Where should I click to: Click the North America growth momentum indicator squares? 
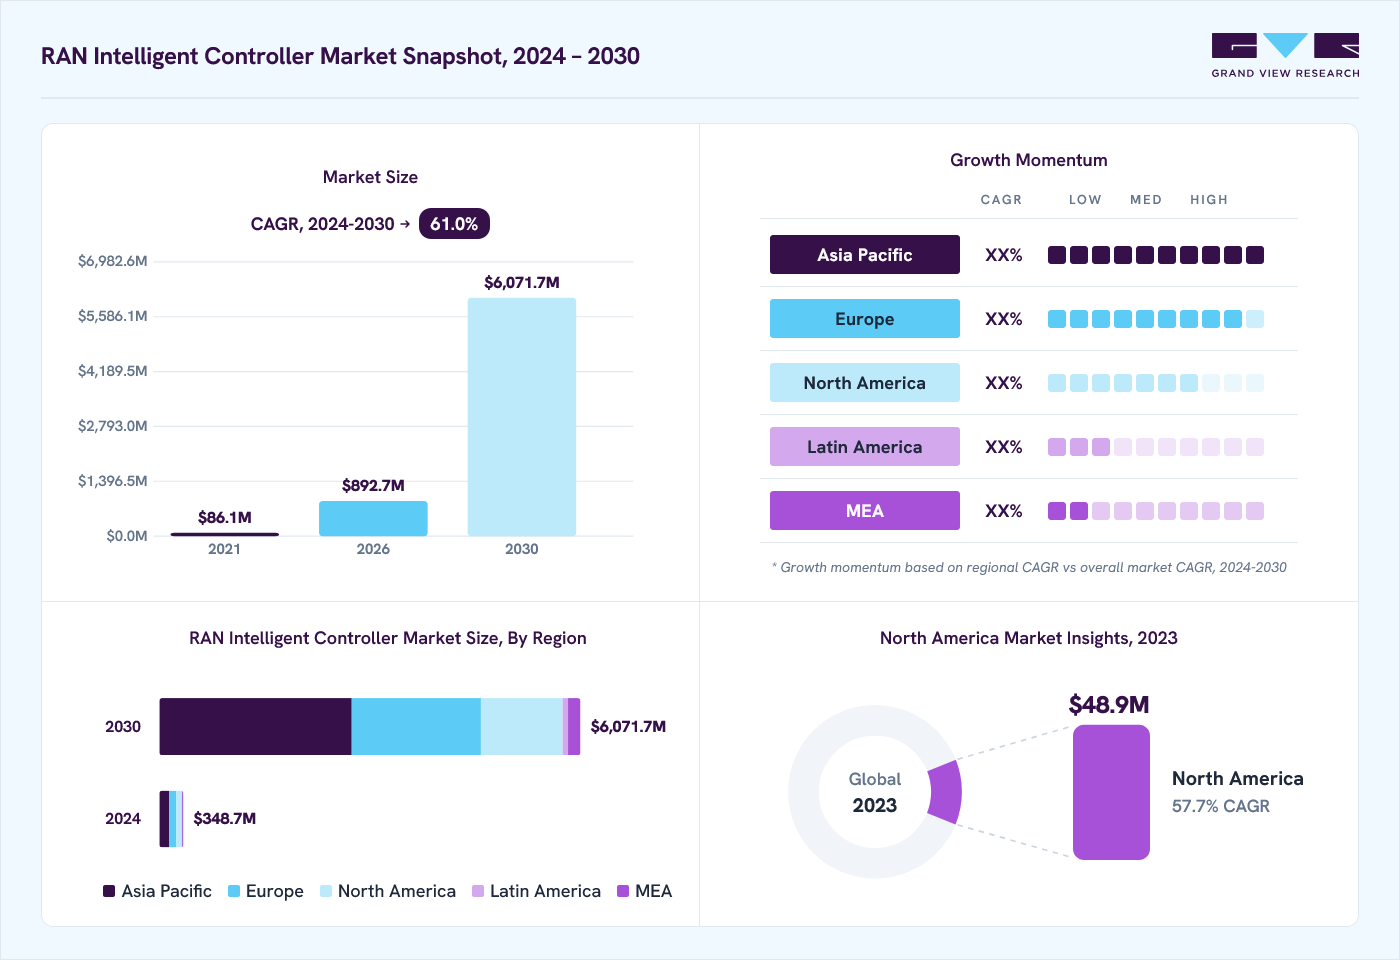coord(1156,383)
